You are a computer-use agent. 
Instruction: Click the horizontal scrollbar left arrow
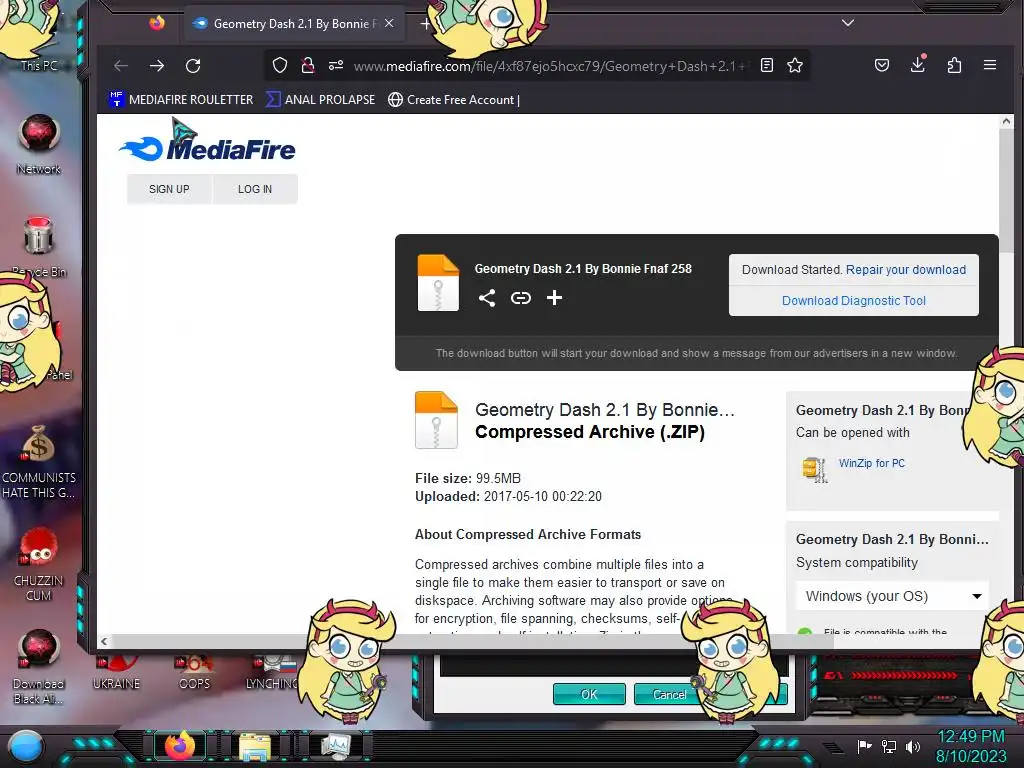(x=104, y=641)
